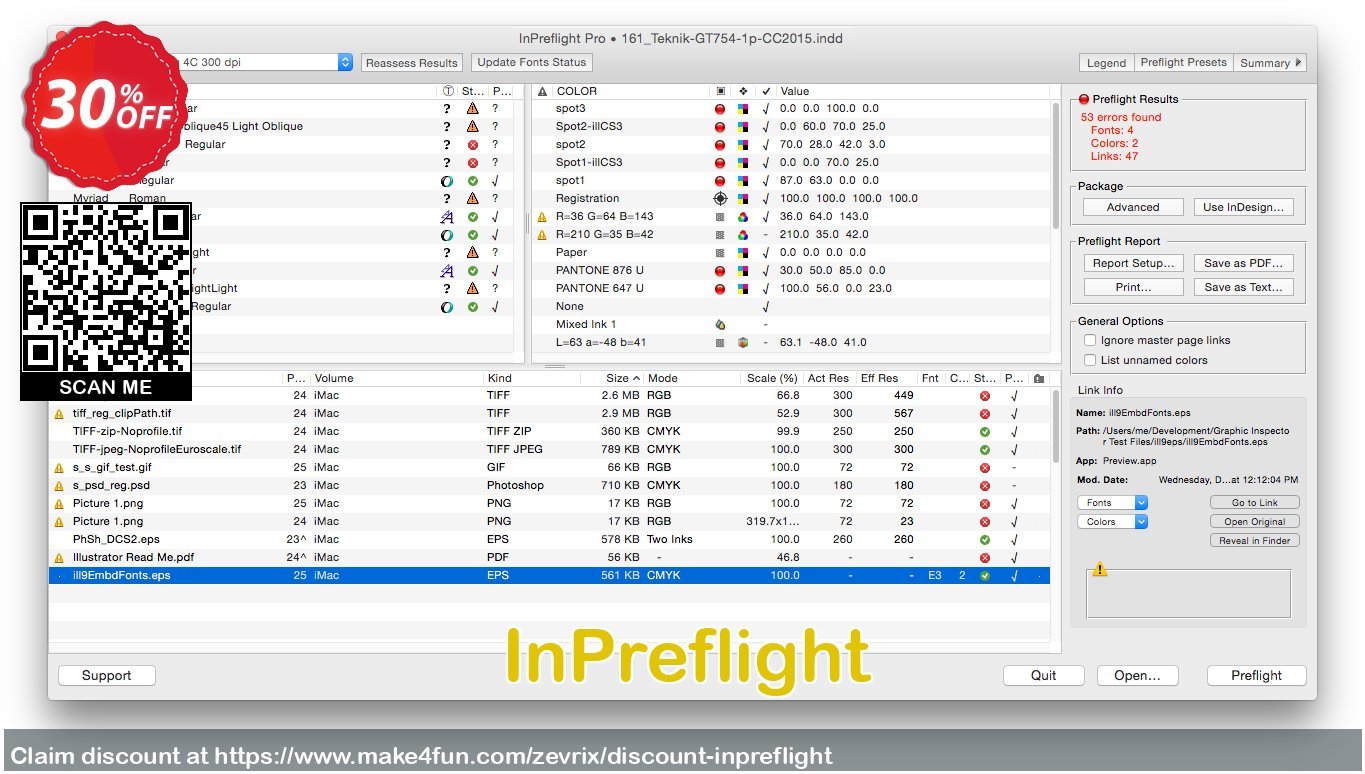The width and height of the screenshot is (1365, 774).
Task: Open the Colors dropdown in Link Info
Action: (x=1112, y=522)
